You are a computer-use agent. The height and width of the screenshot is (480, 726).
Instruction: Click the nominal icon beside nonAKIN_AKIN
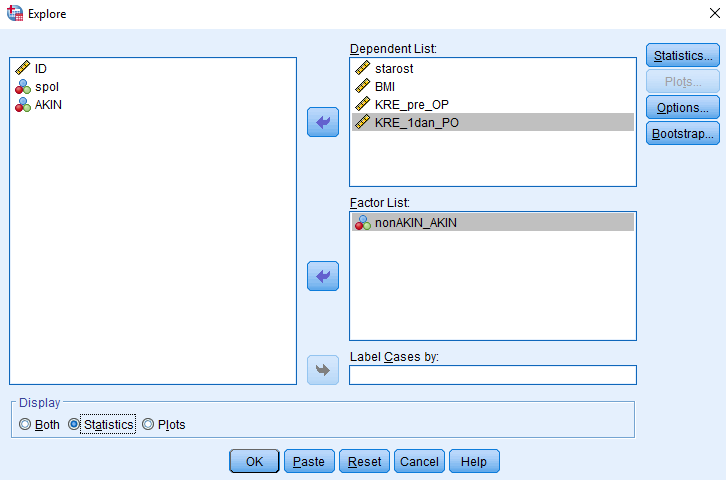point(363,223)
